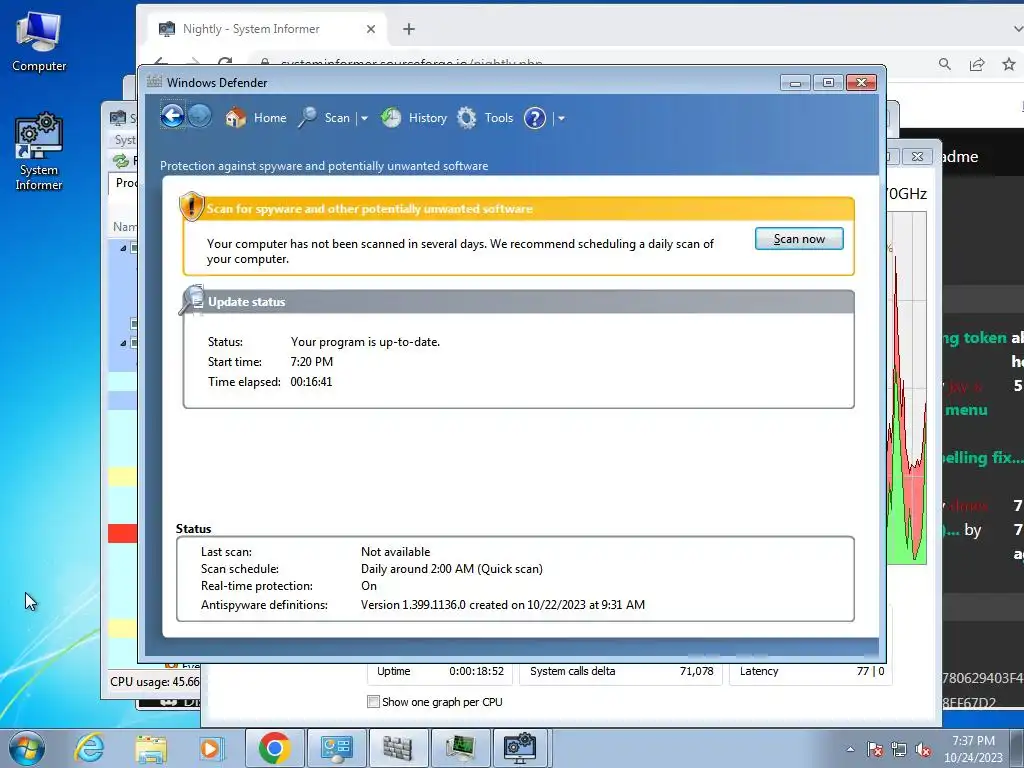The image size is (1024, 768).
Task: Click the Chrome zoom magnifier icon
Action: pos(944,64)
